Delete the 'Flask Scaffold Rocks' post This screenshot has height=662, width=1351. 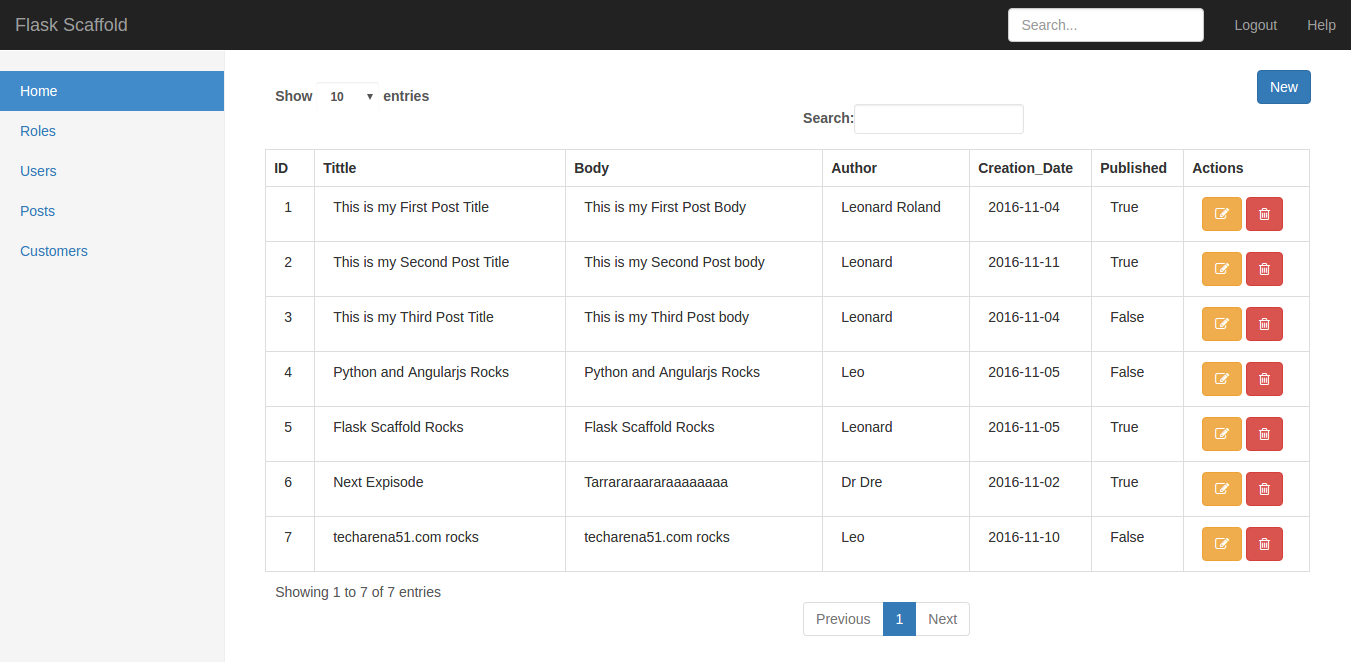tap(1264, 434)
